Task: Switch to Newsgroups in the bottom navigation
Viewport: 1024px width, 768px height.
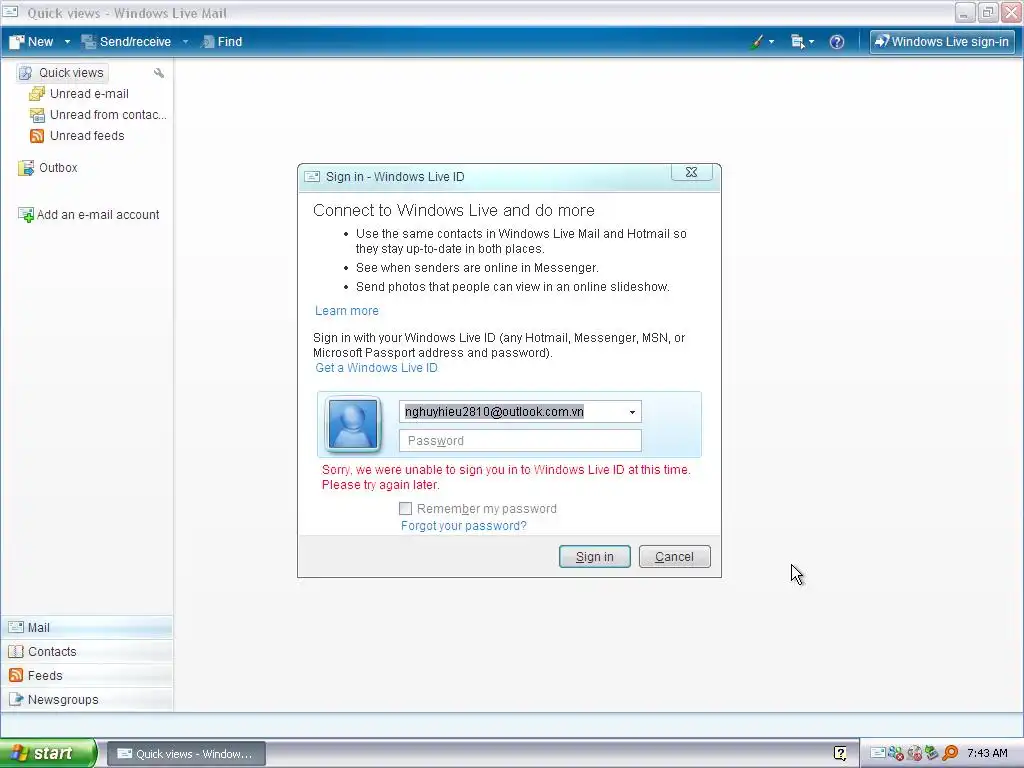Action: click(87, 699)
